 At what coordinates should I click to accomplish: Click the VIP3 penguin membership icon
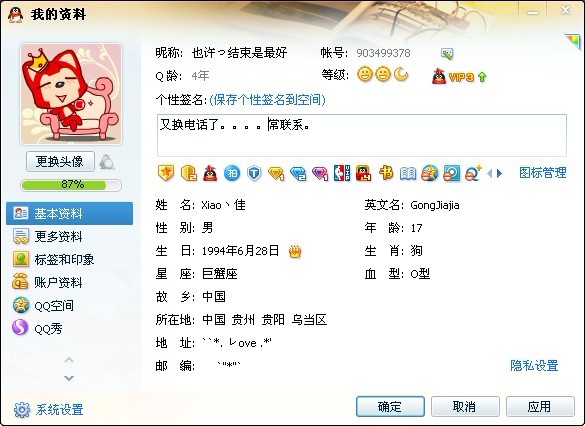(459, 76)
